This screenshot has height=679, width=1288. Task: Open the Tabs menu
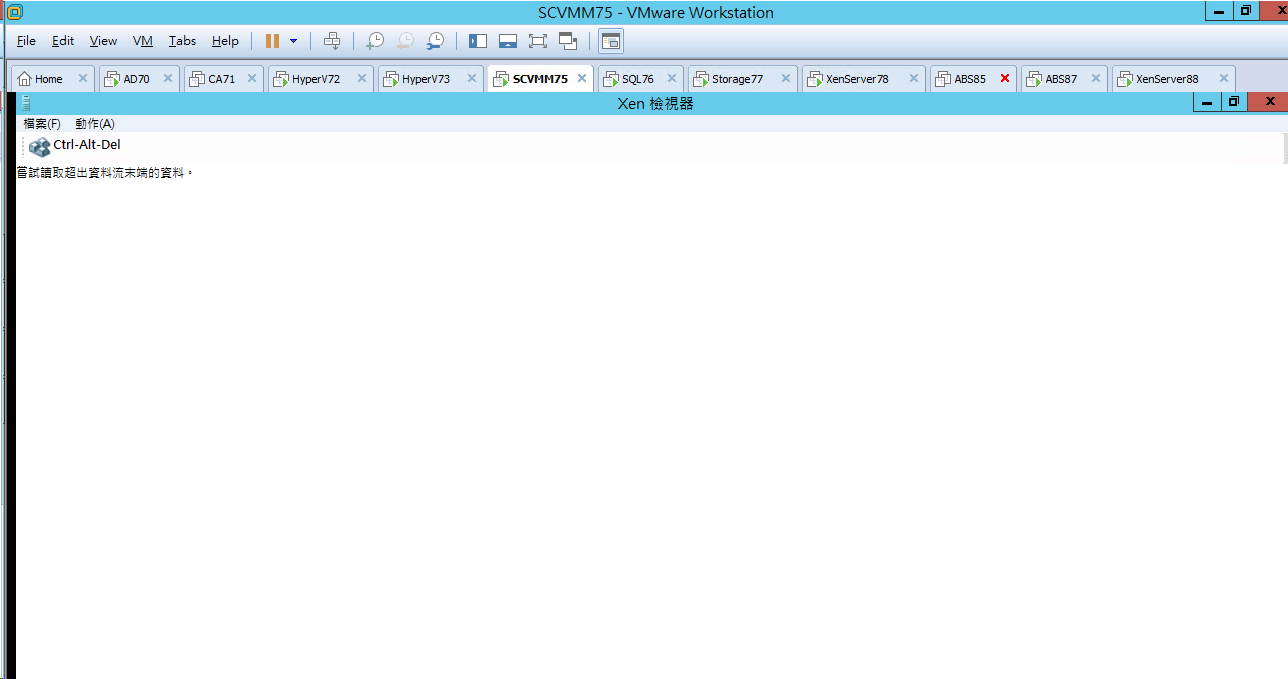click(x=182, y=41)
